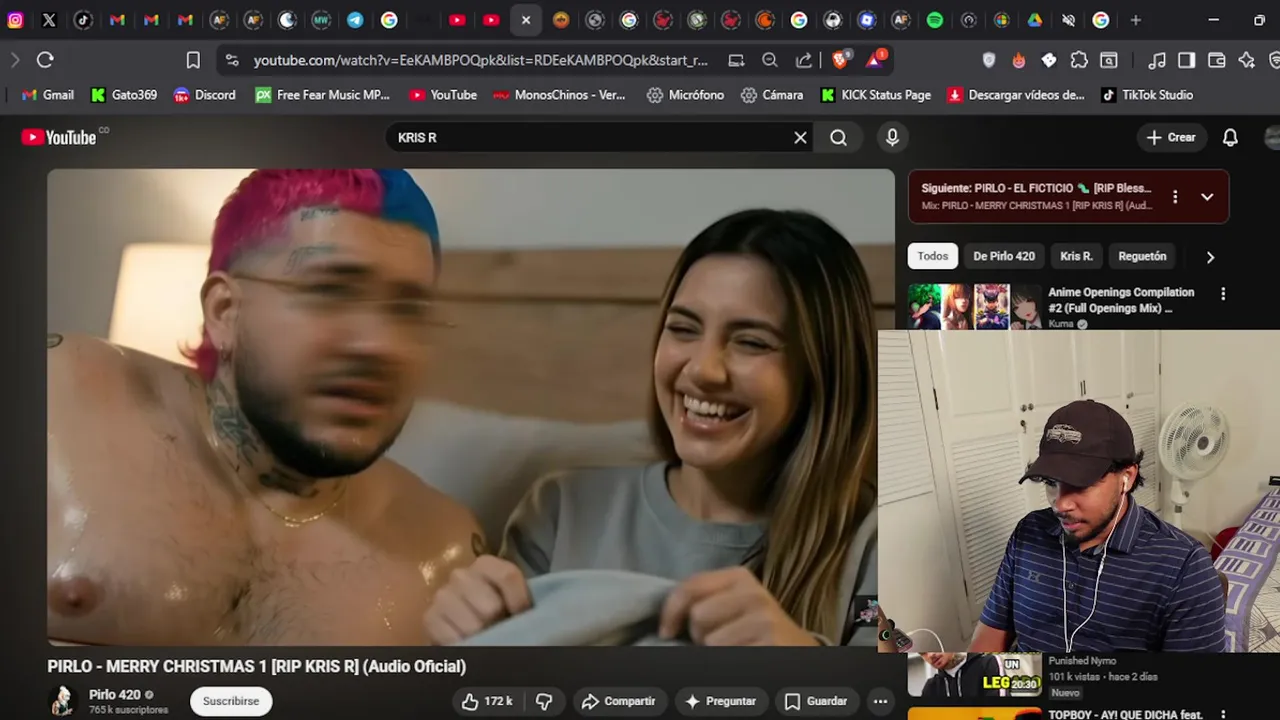The image size is (1280, 720).
Task: Click the Crear button
Action: coord(1171,138)
